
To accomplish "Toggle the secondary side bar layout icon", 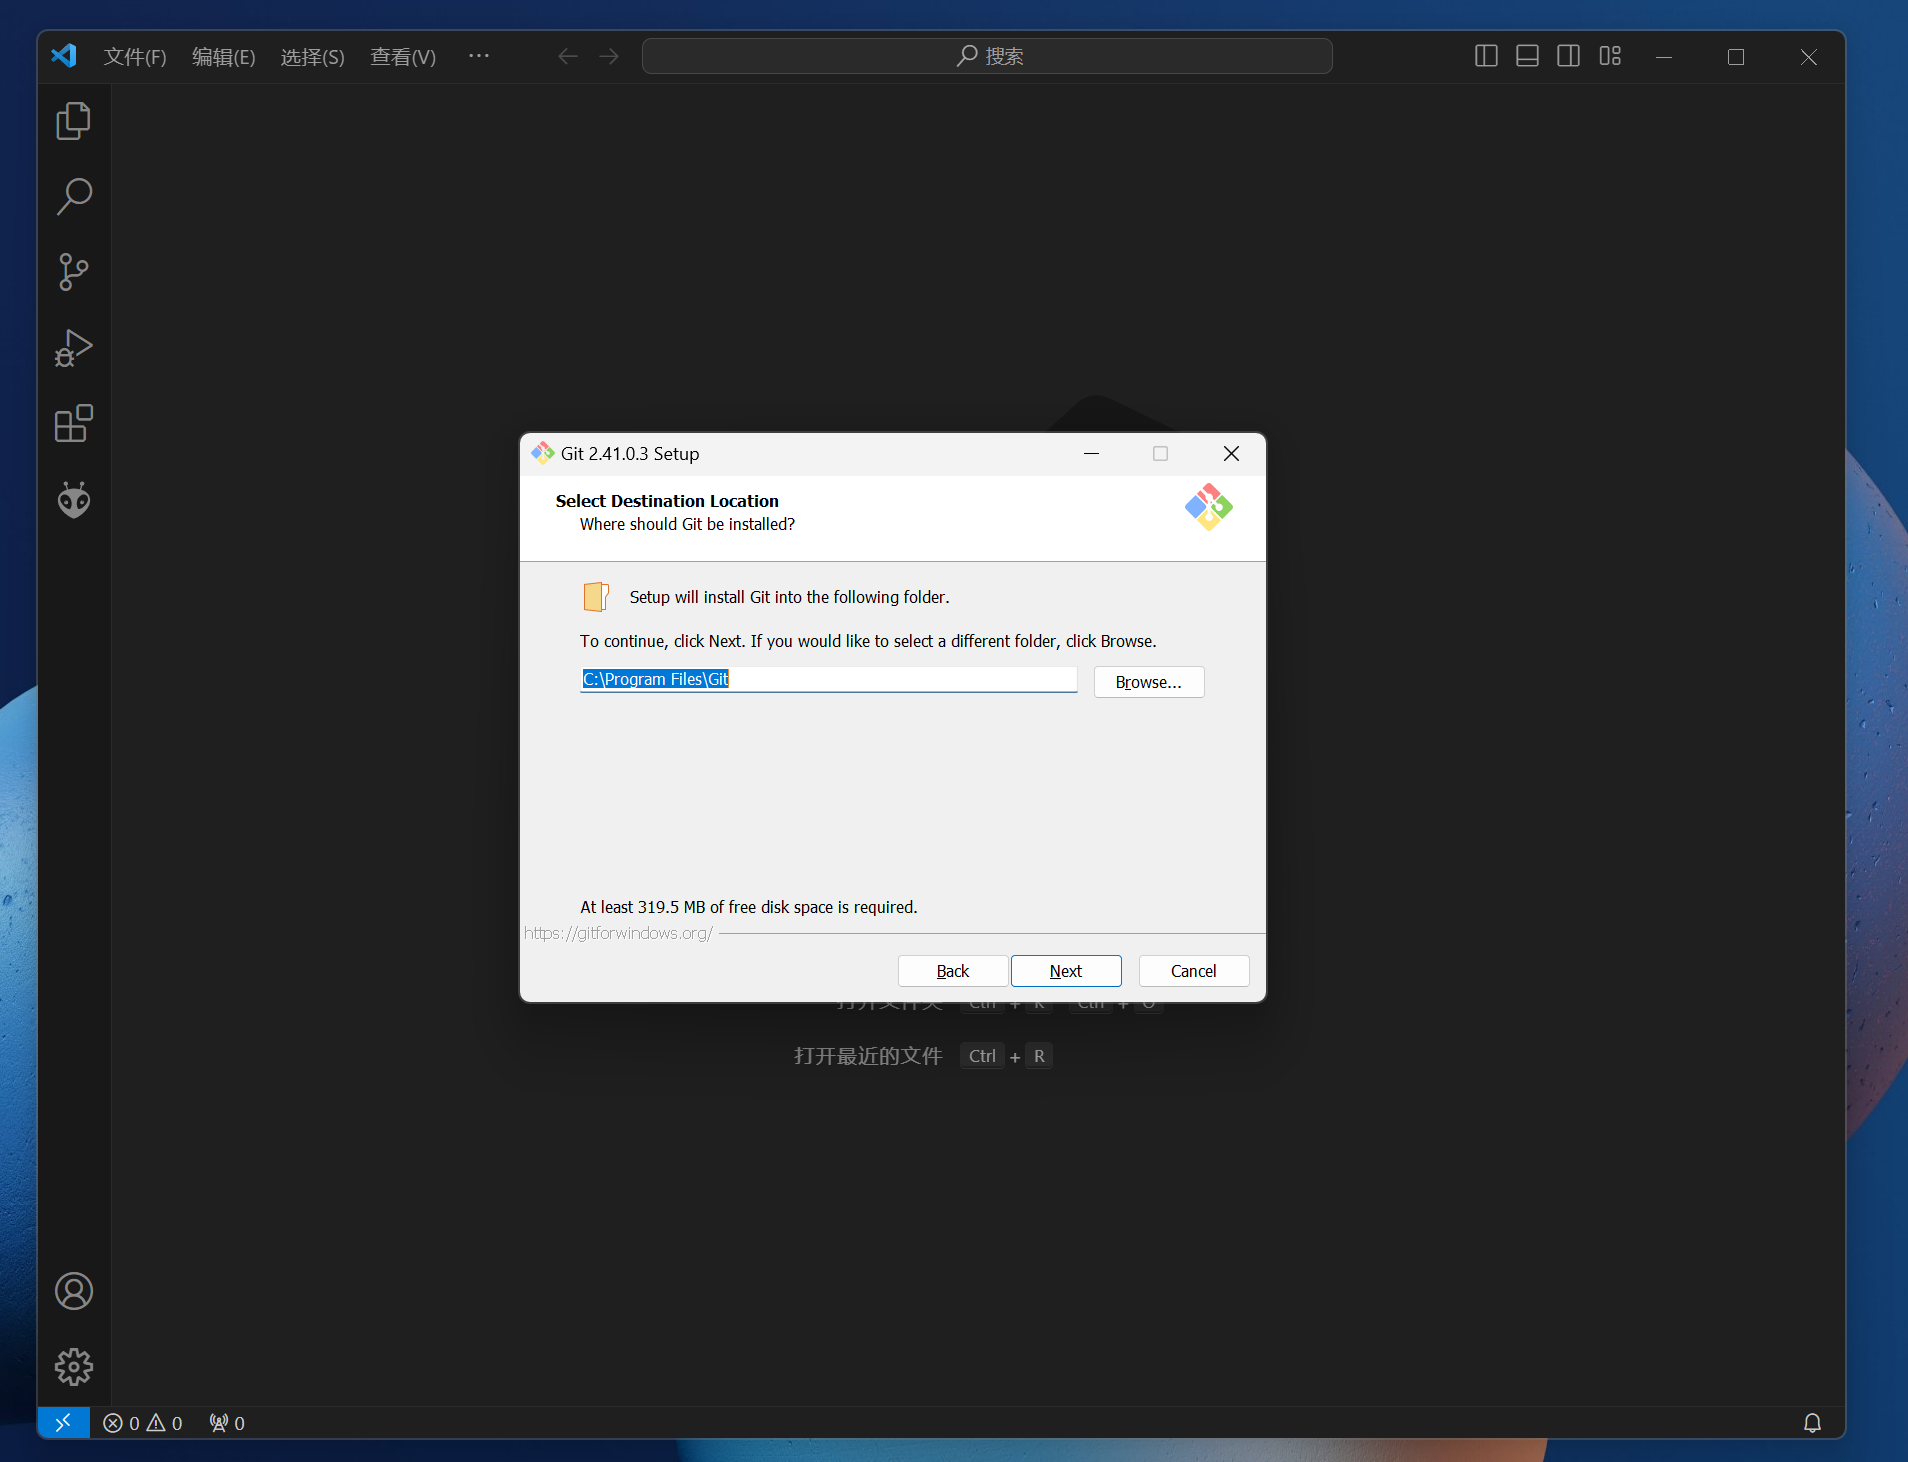I will (x=1568, y=56).
